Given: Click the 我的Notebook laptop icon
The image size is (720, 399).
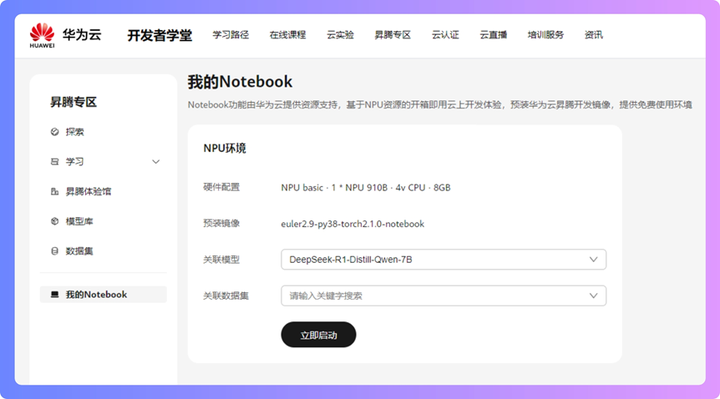Looking at the screenshot, I should 55,294.
